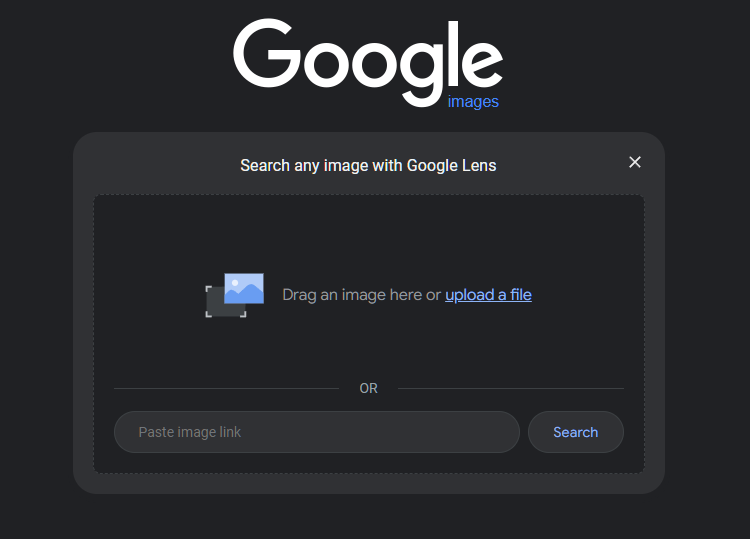Click the 'OR' separator label
The image size is (750, 539).
pos(368,388)
